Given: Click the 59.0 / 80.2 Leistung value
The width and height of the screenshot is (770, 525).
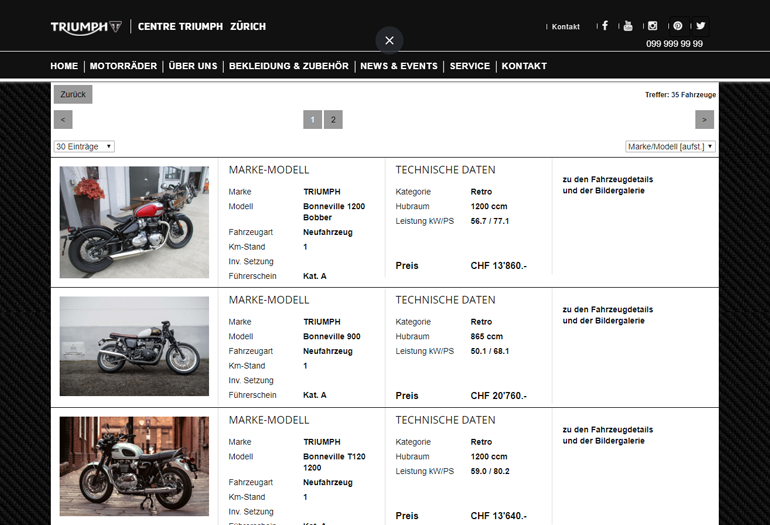Looking at the screenshot, I should [490, 471].
